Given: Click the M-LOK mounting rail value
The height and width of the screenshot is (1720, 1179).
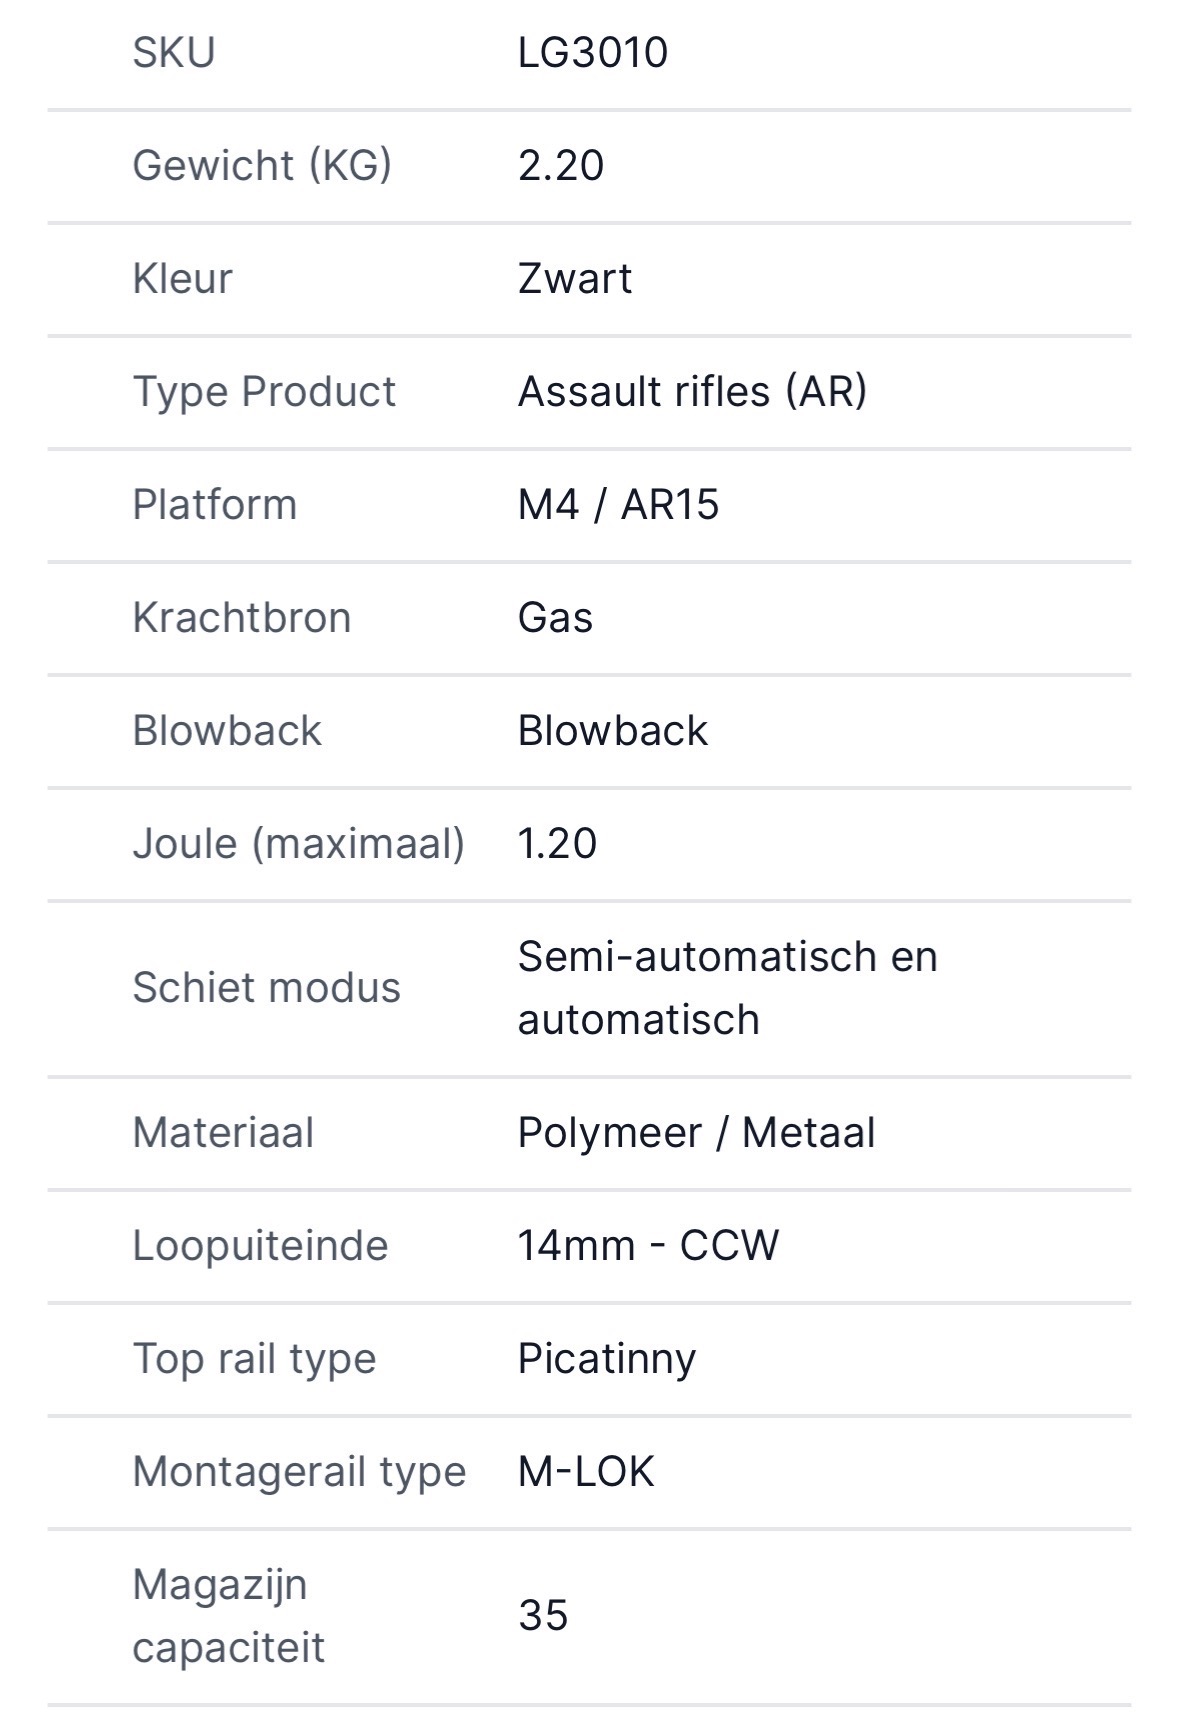Looking at the screenshot, I should pyautogui.click(x=586, y=1472).
